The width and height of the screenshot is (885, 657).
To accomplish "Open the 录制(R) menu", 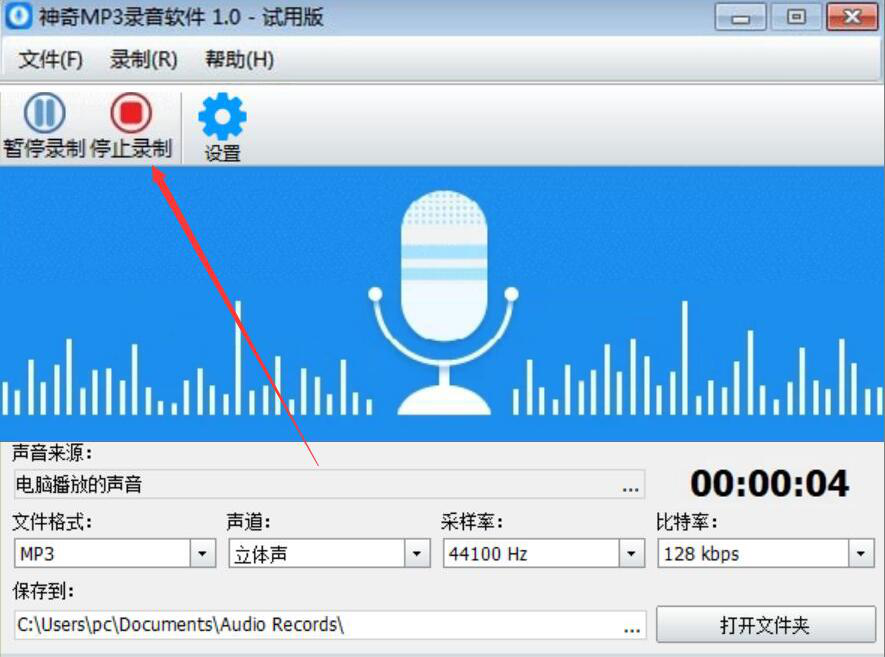I will (x=143, y=59).
